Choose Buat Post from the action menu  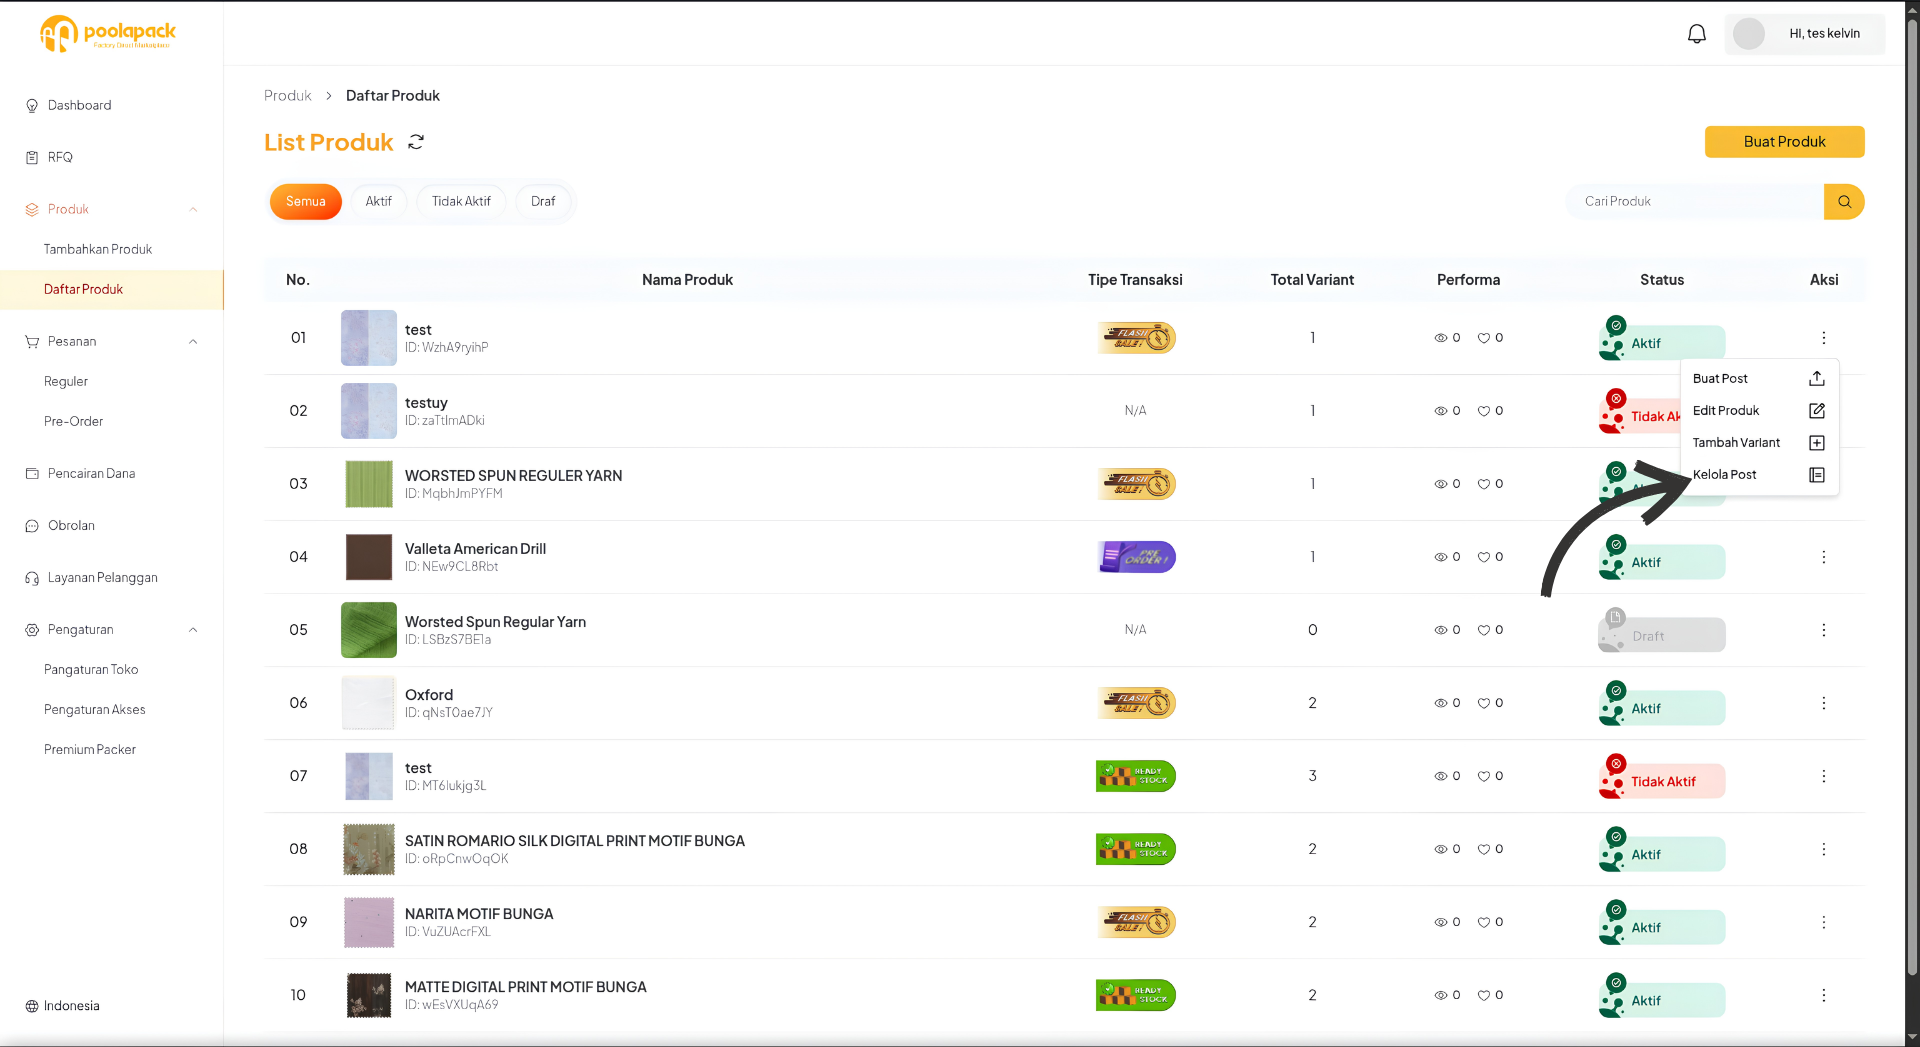click(x=1759, y=378)
